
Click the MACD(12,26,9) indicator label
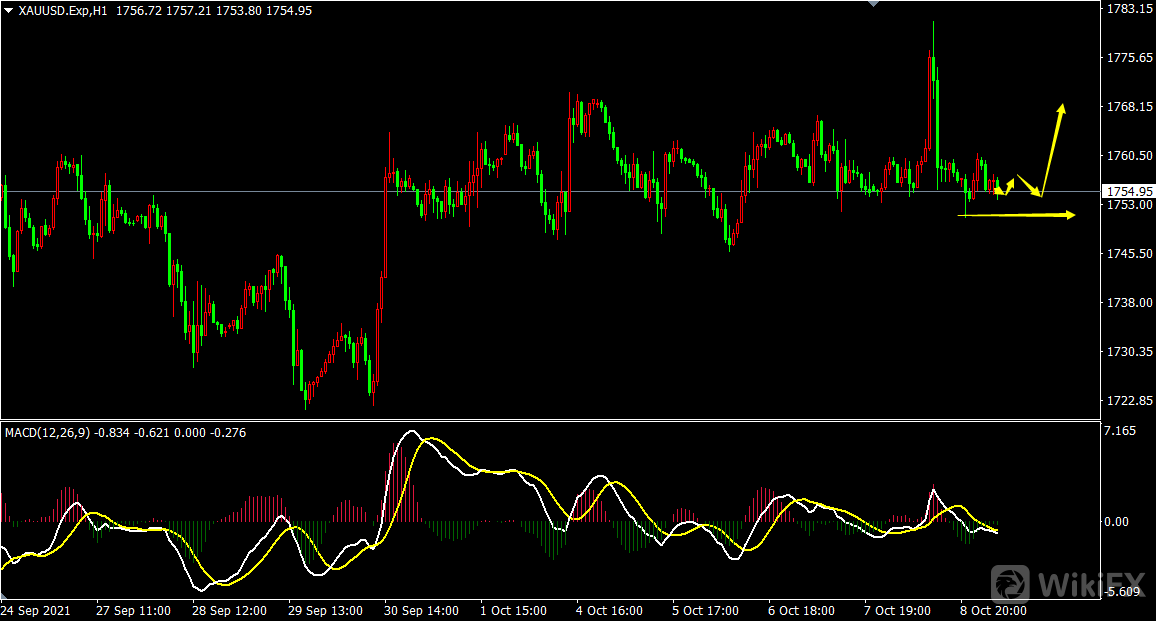click(47, 433)
